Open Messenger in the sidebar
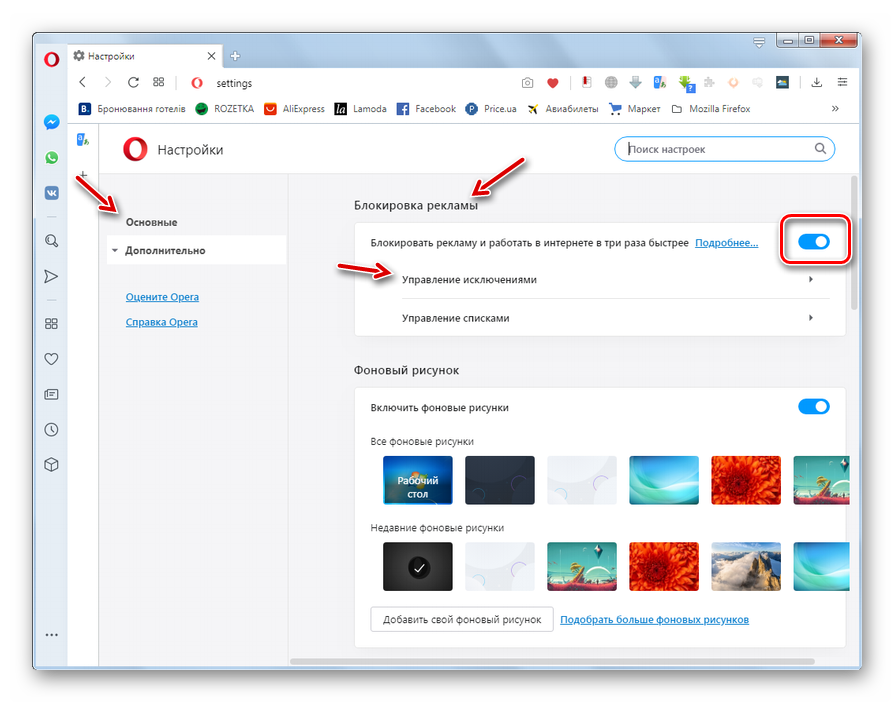The width and height of the screenshot is (895, 703). [51, 122]
